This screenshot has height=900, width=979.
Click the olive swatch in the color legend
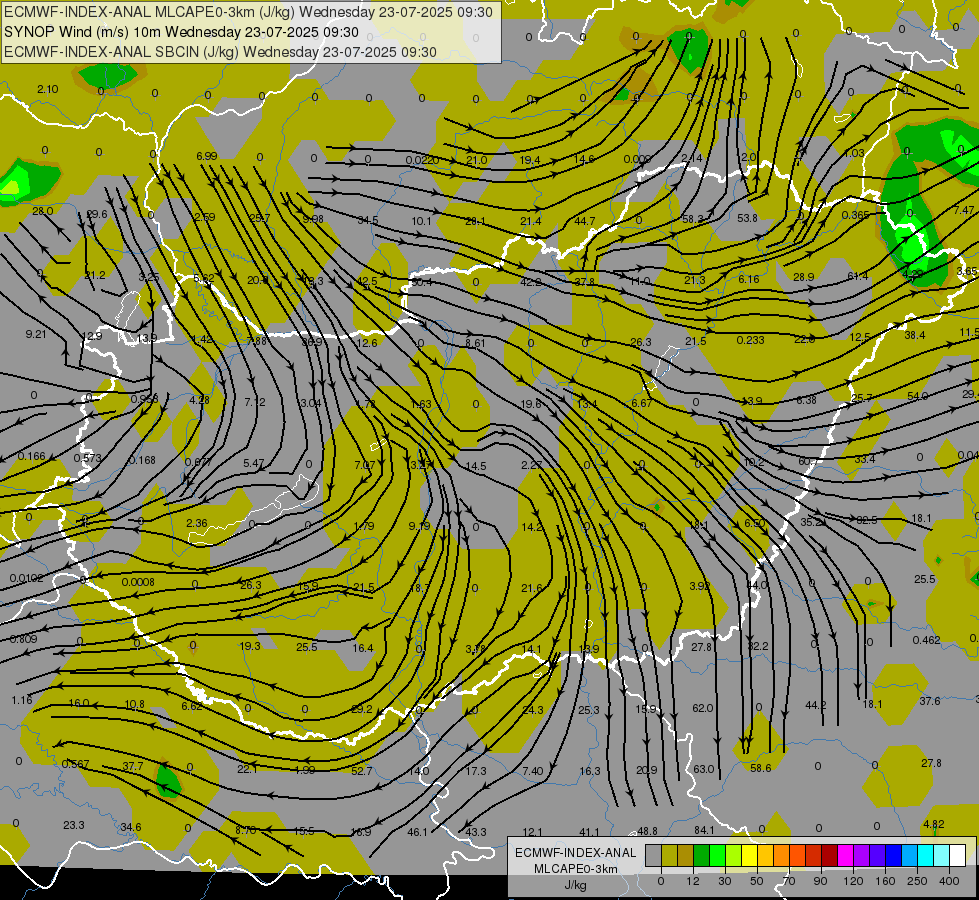tap(669, 856)
